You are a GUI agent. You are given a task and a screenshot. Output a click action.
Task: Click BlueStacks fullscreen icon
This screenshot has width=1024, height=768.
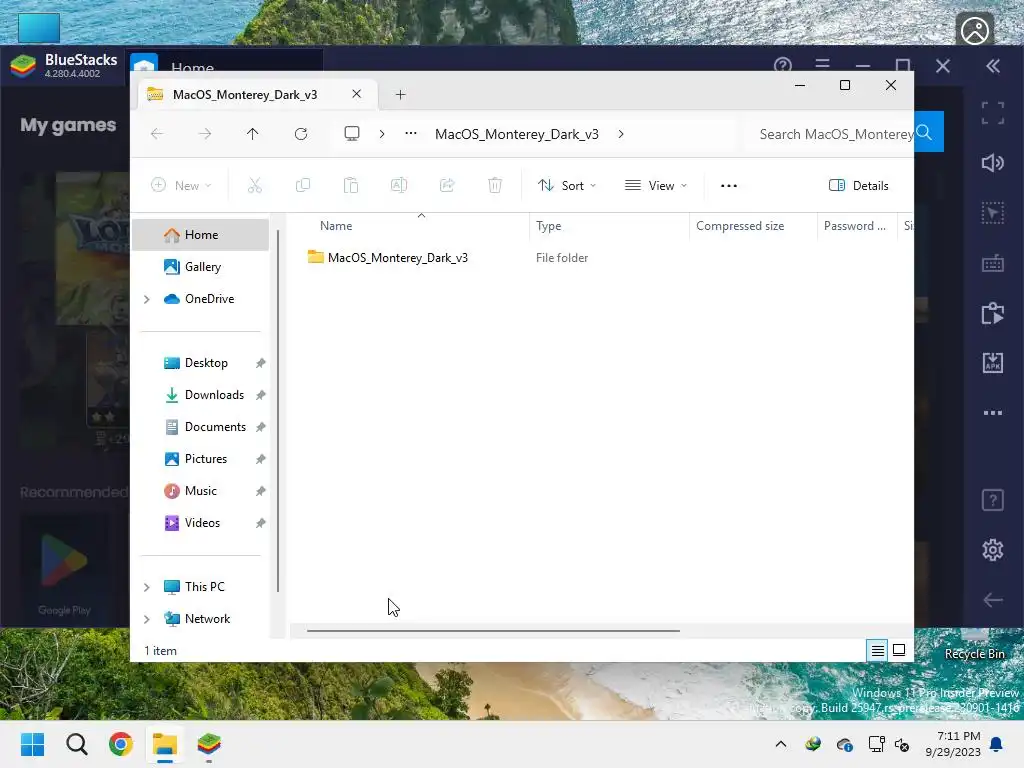point(993,112)
